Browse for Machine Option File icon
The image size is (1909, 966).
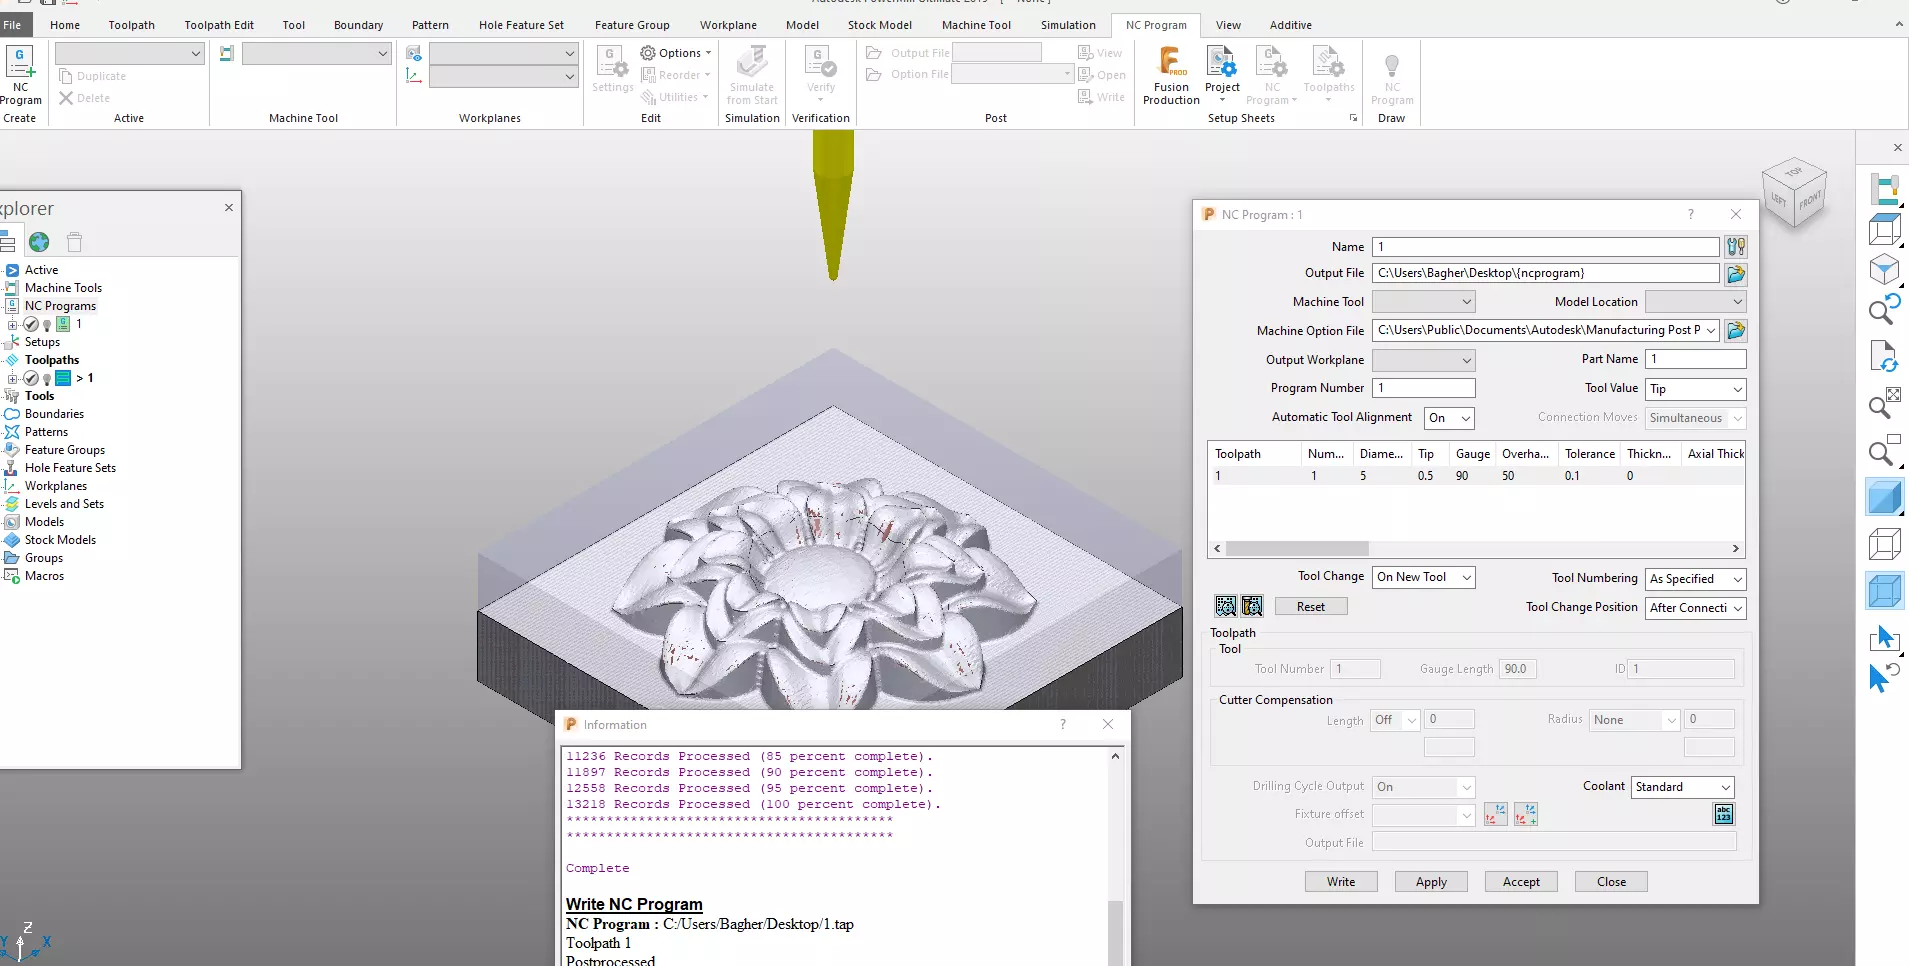tap(1736, 330)
